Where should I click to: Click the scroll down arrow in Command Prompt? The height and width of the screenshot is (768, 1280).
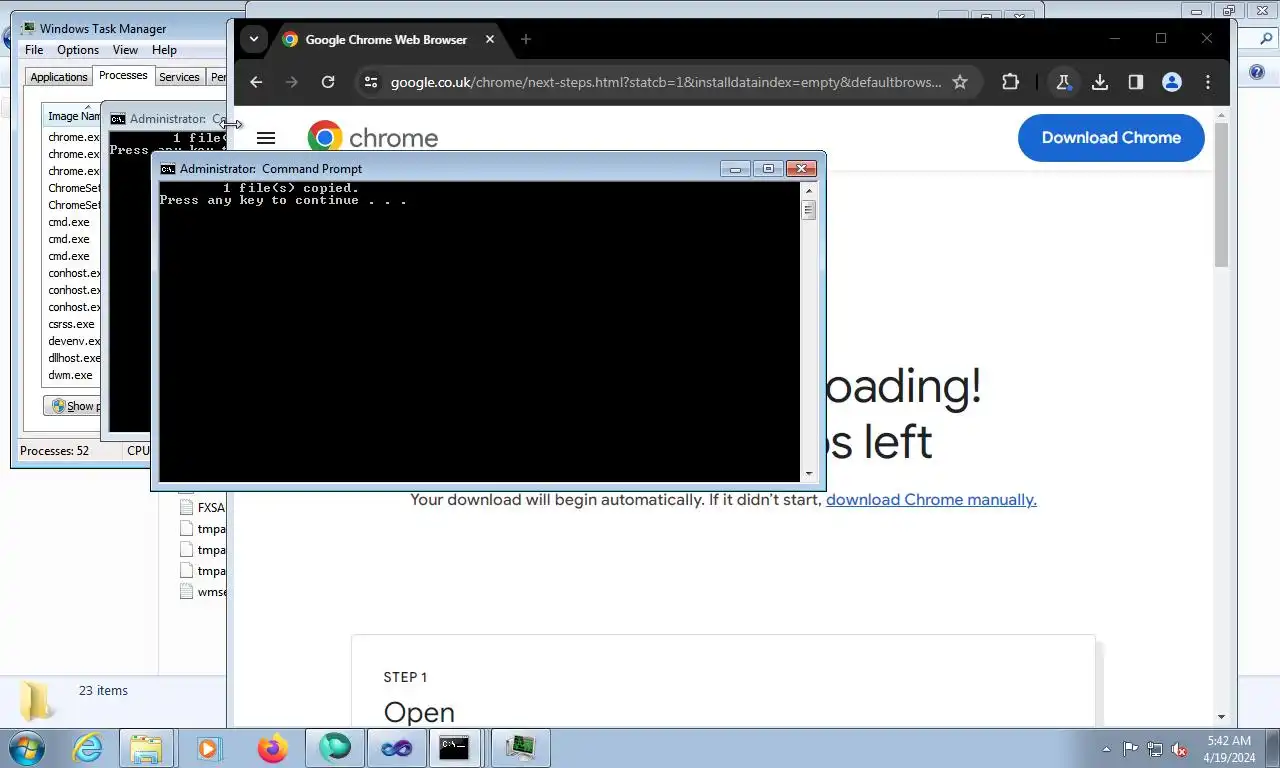tap(809, 474)
